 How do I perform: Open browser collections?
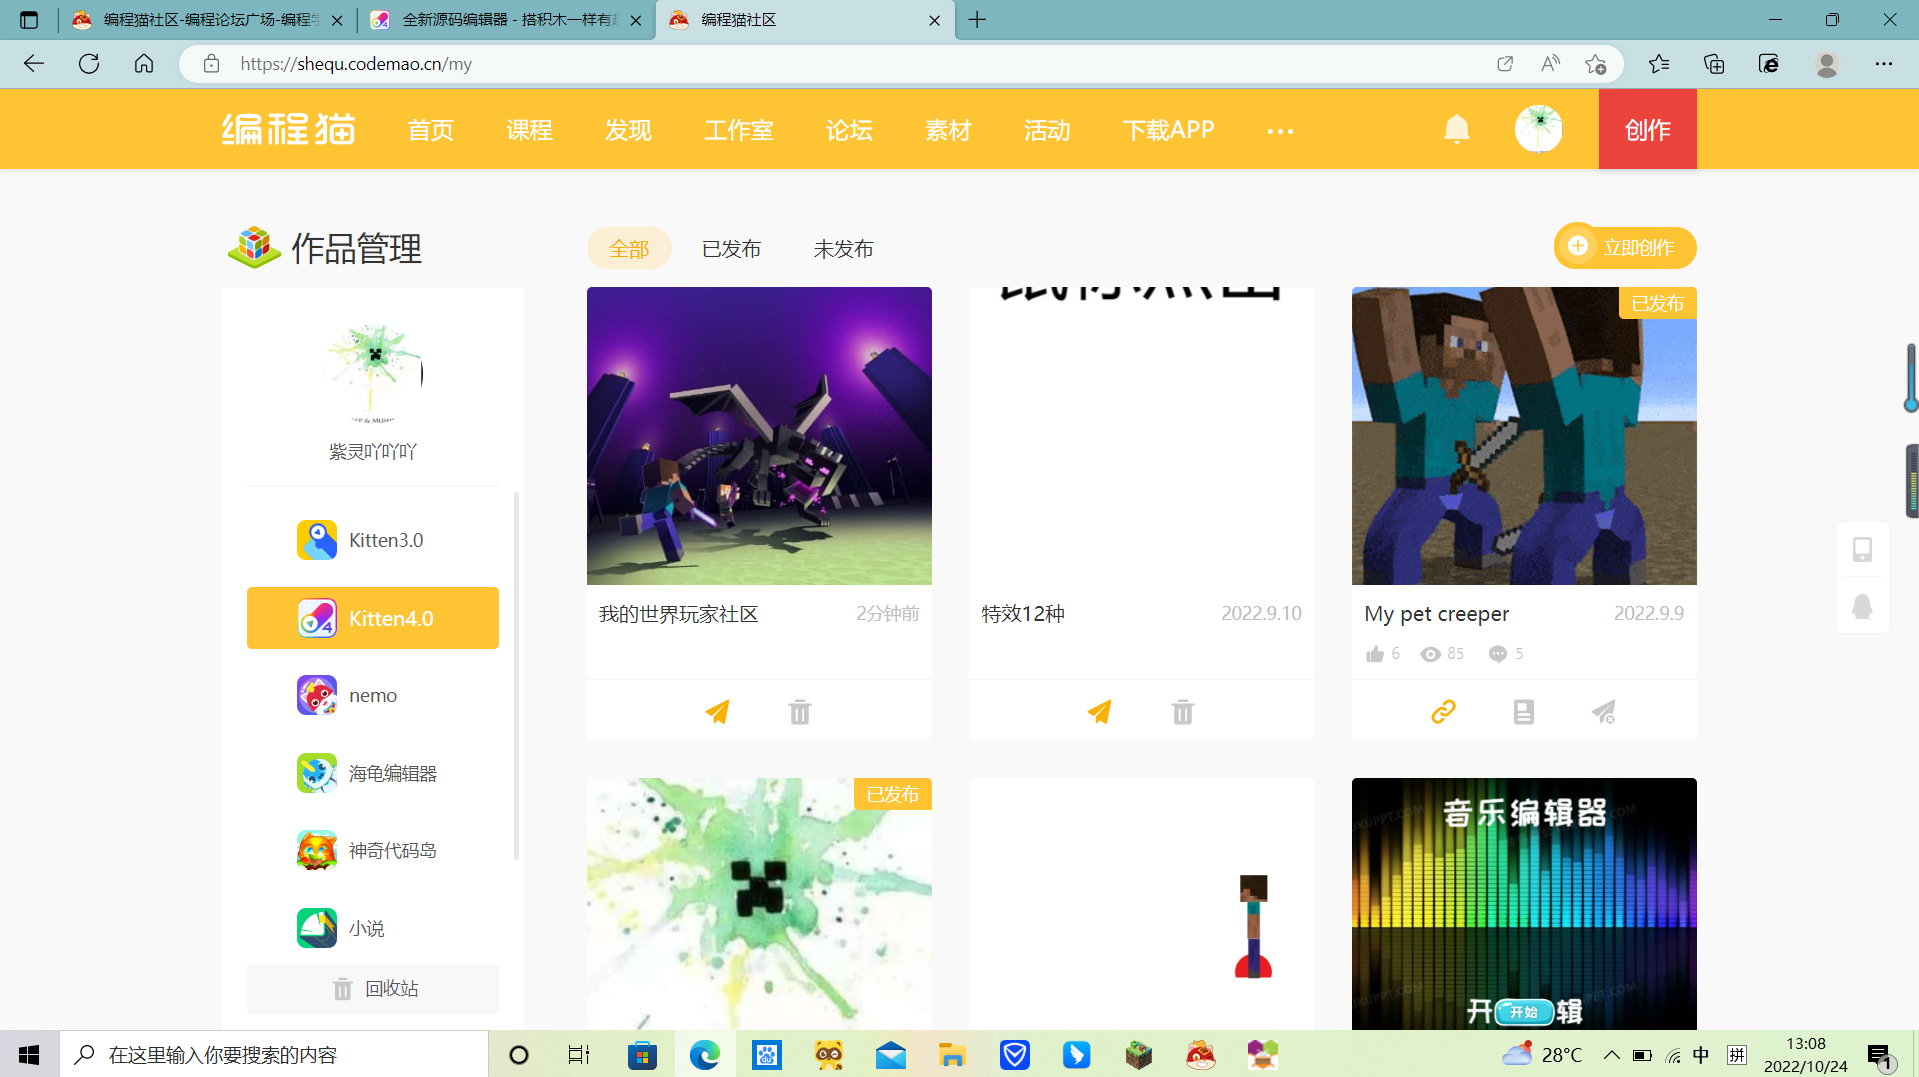(1714, 64)
